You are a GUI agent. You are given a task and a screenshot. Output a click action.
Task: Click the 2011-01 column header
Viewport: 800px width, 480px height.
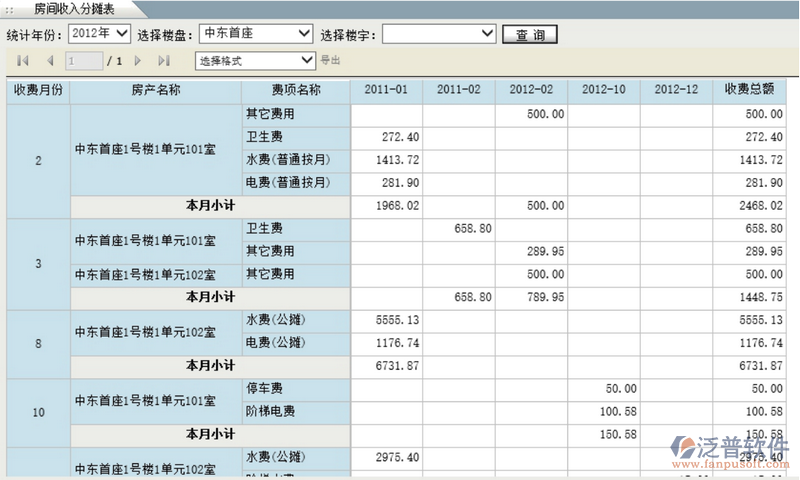point(386,90)
